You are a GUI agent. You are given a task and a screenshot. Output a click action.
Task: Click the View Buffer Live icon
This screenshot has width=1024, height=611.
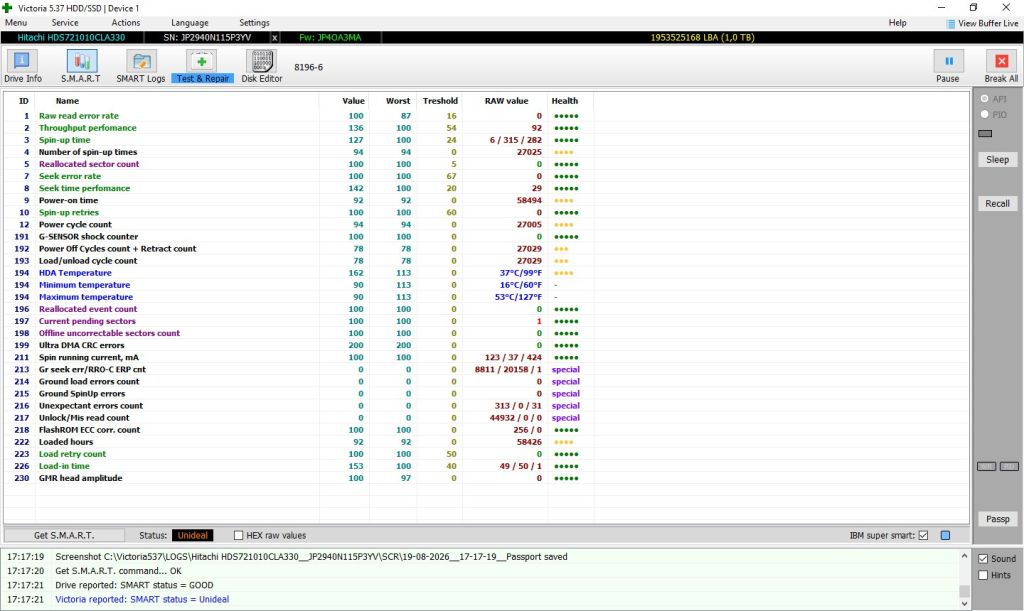click(951, 24)
